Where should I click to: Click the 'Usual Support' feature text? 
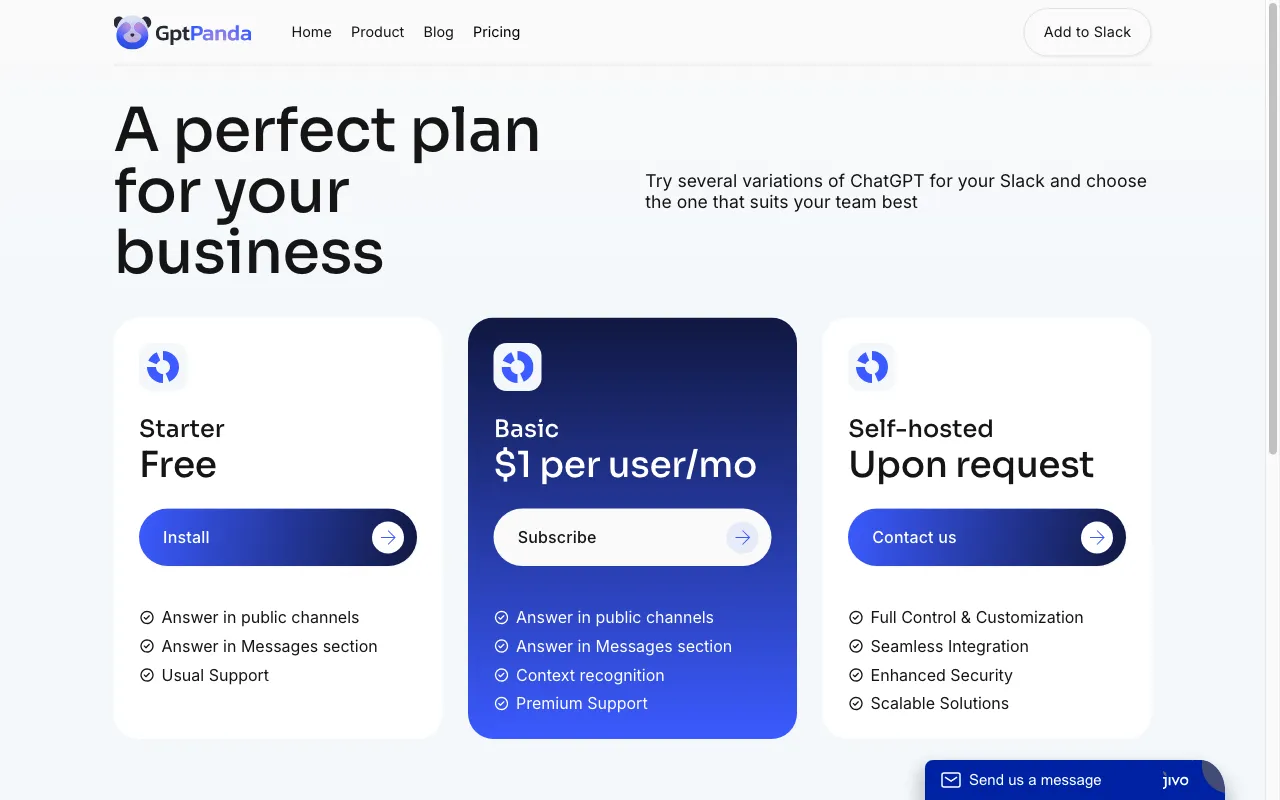tap(215, 675)
